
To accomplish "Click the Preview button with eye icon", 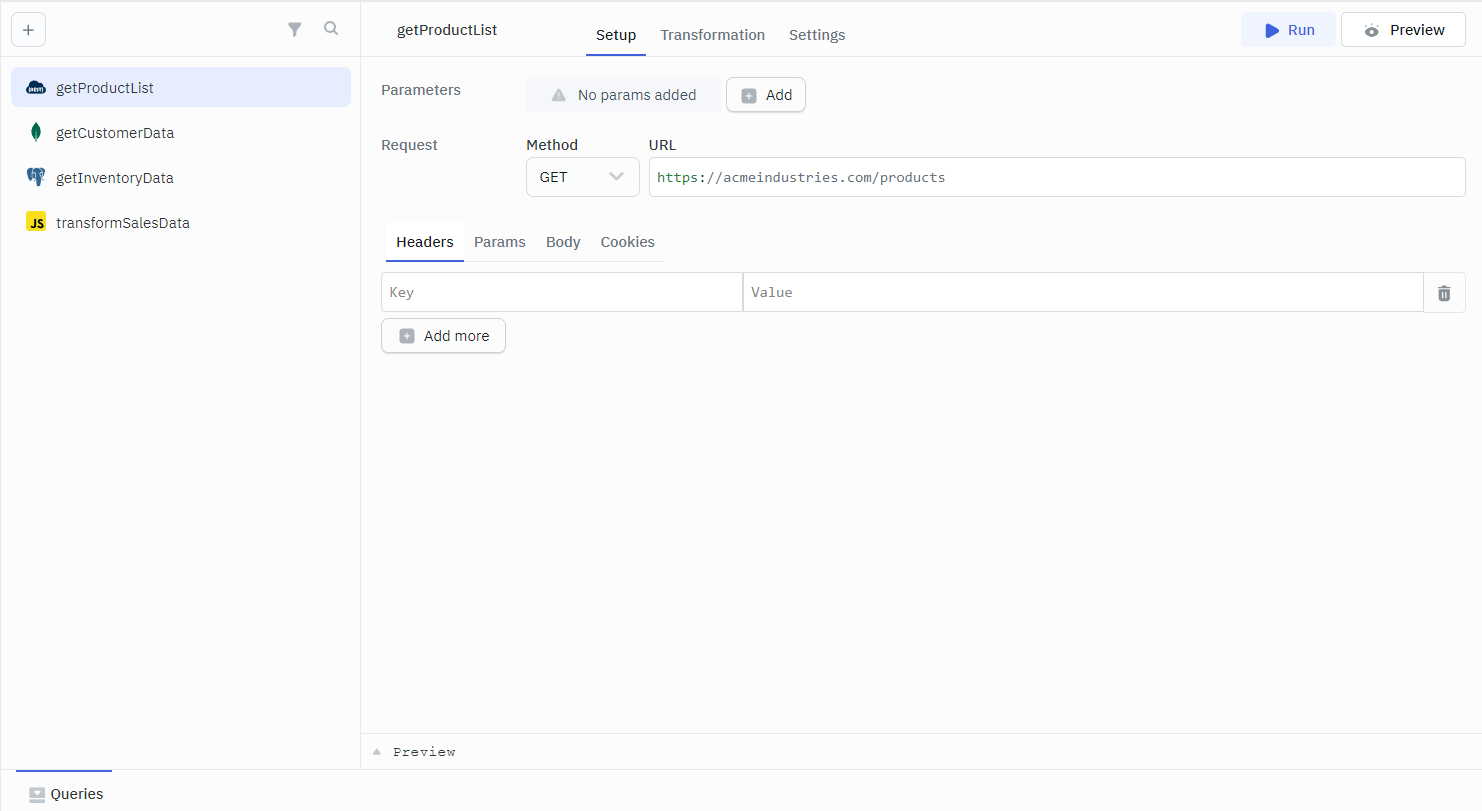I will tap(1403, 30).
